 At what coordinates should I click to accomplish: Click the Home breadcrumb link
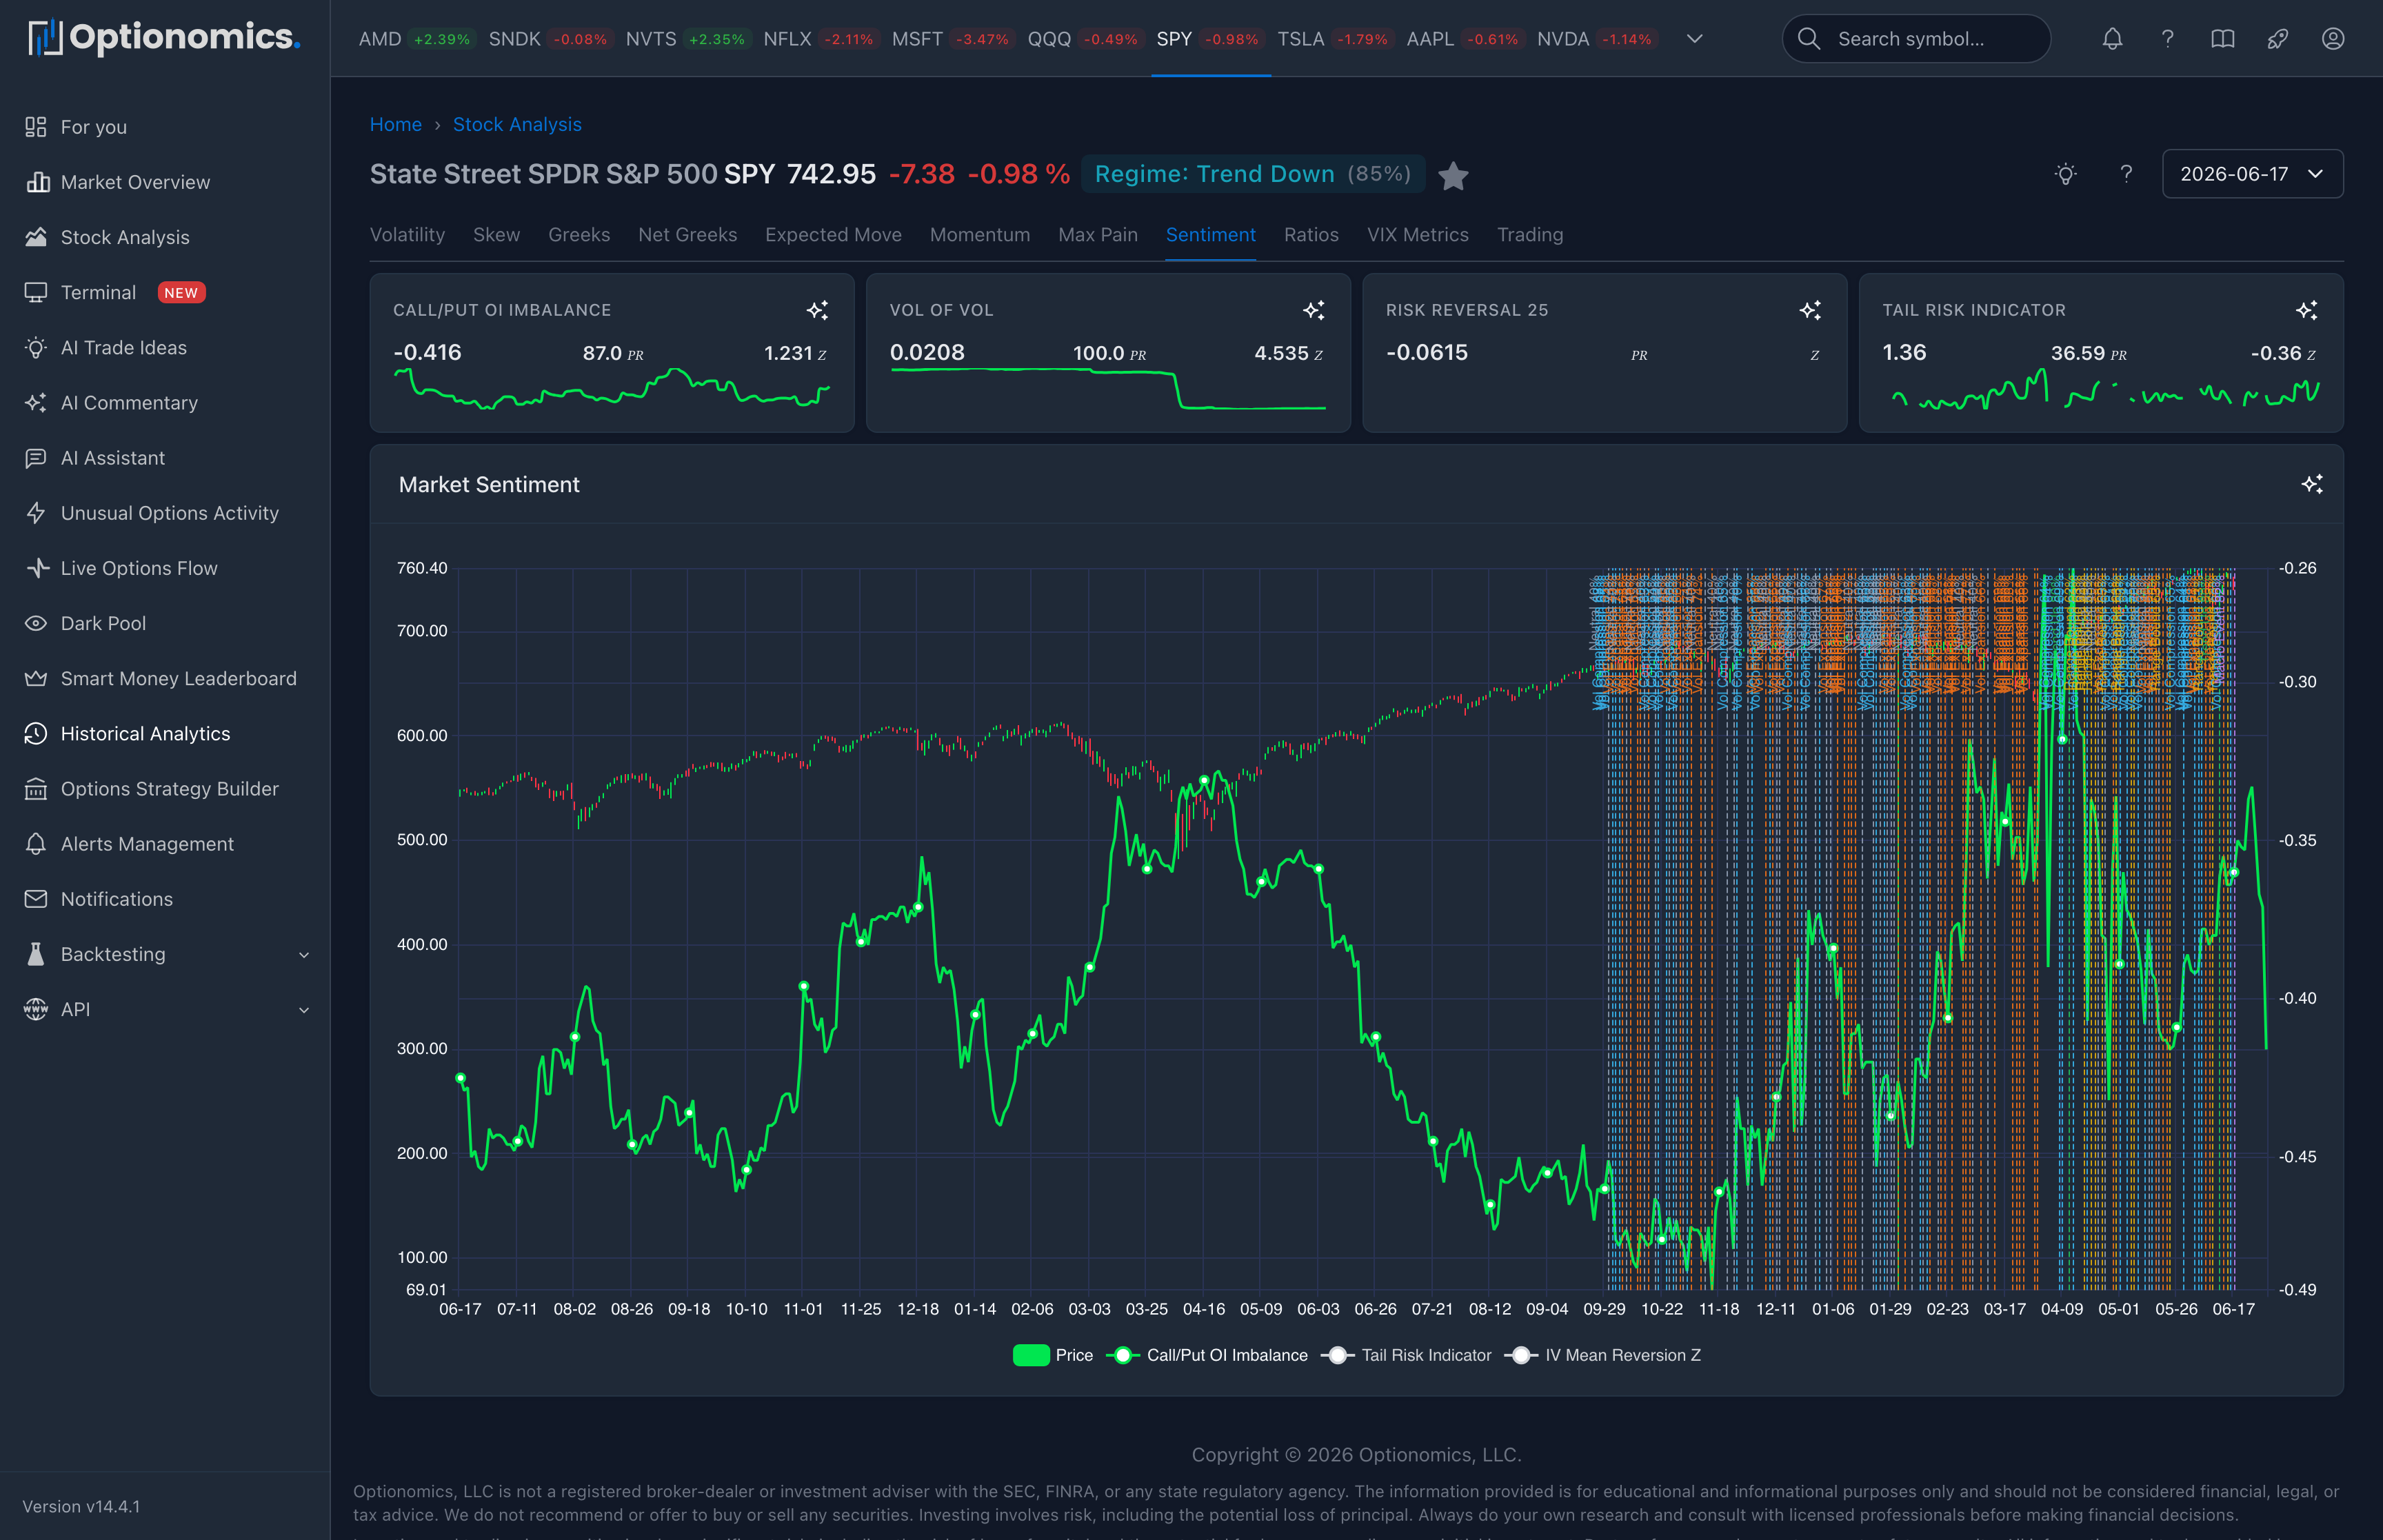pyautogui.click(x=395, y=124)
